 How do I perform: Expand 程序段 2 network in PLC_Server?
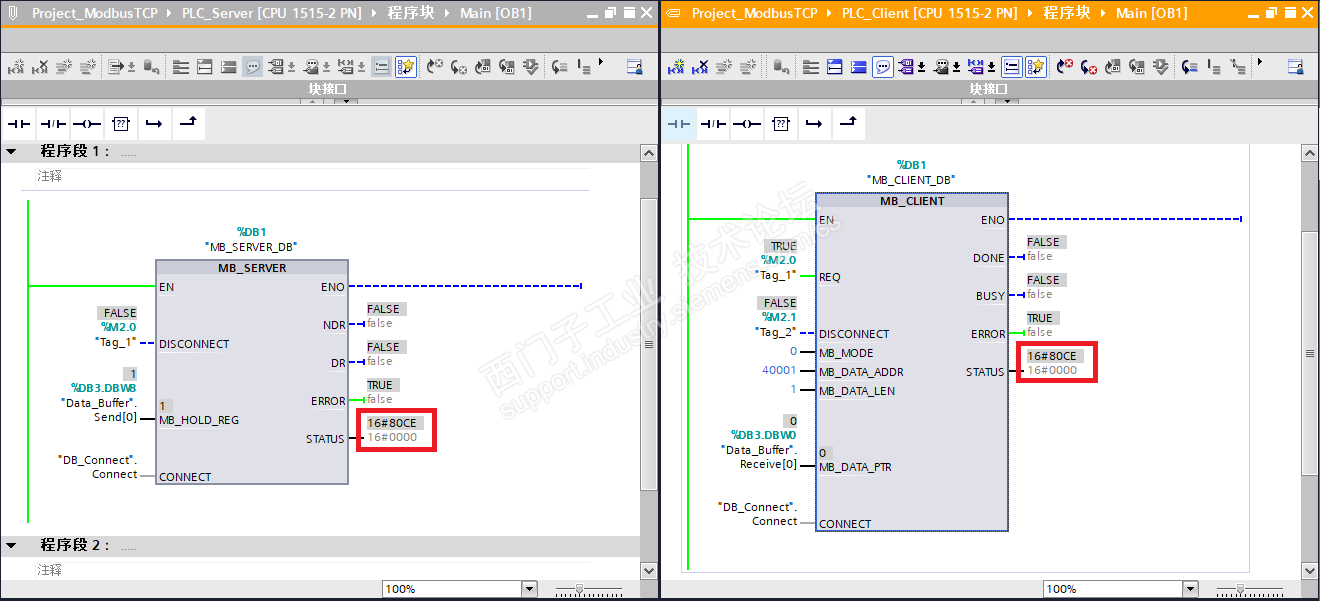point(12,546)
